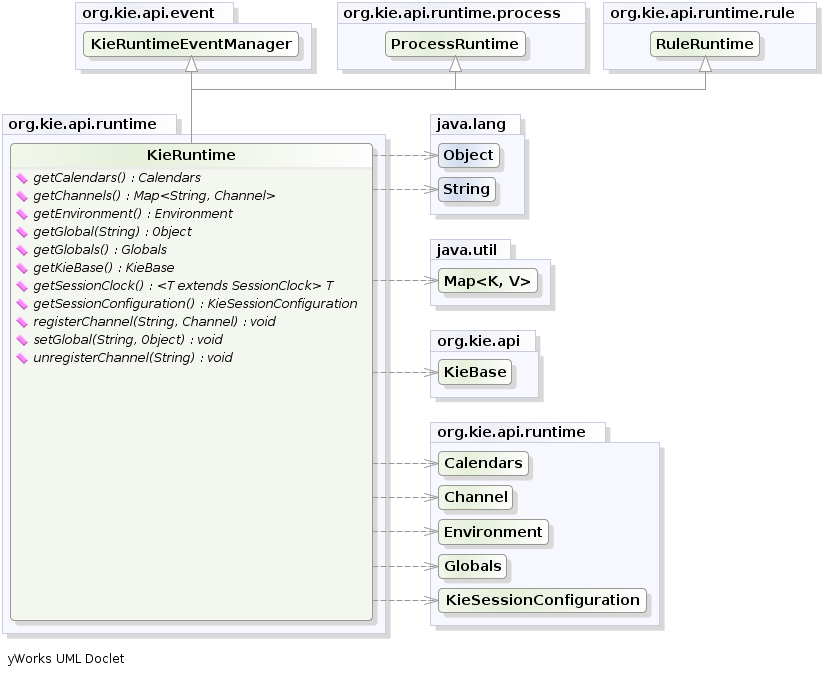
Task: Select the getSessionClock() method icon
Action: pyautogui.click(x=22, y=286)
